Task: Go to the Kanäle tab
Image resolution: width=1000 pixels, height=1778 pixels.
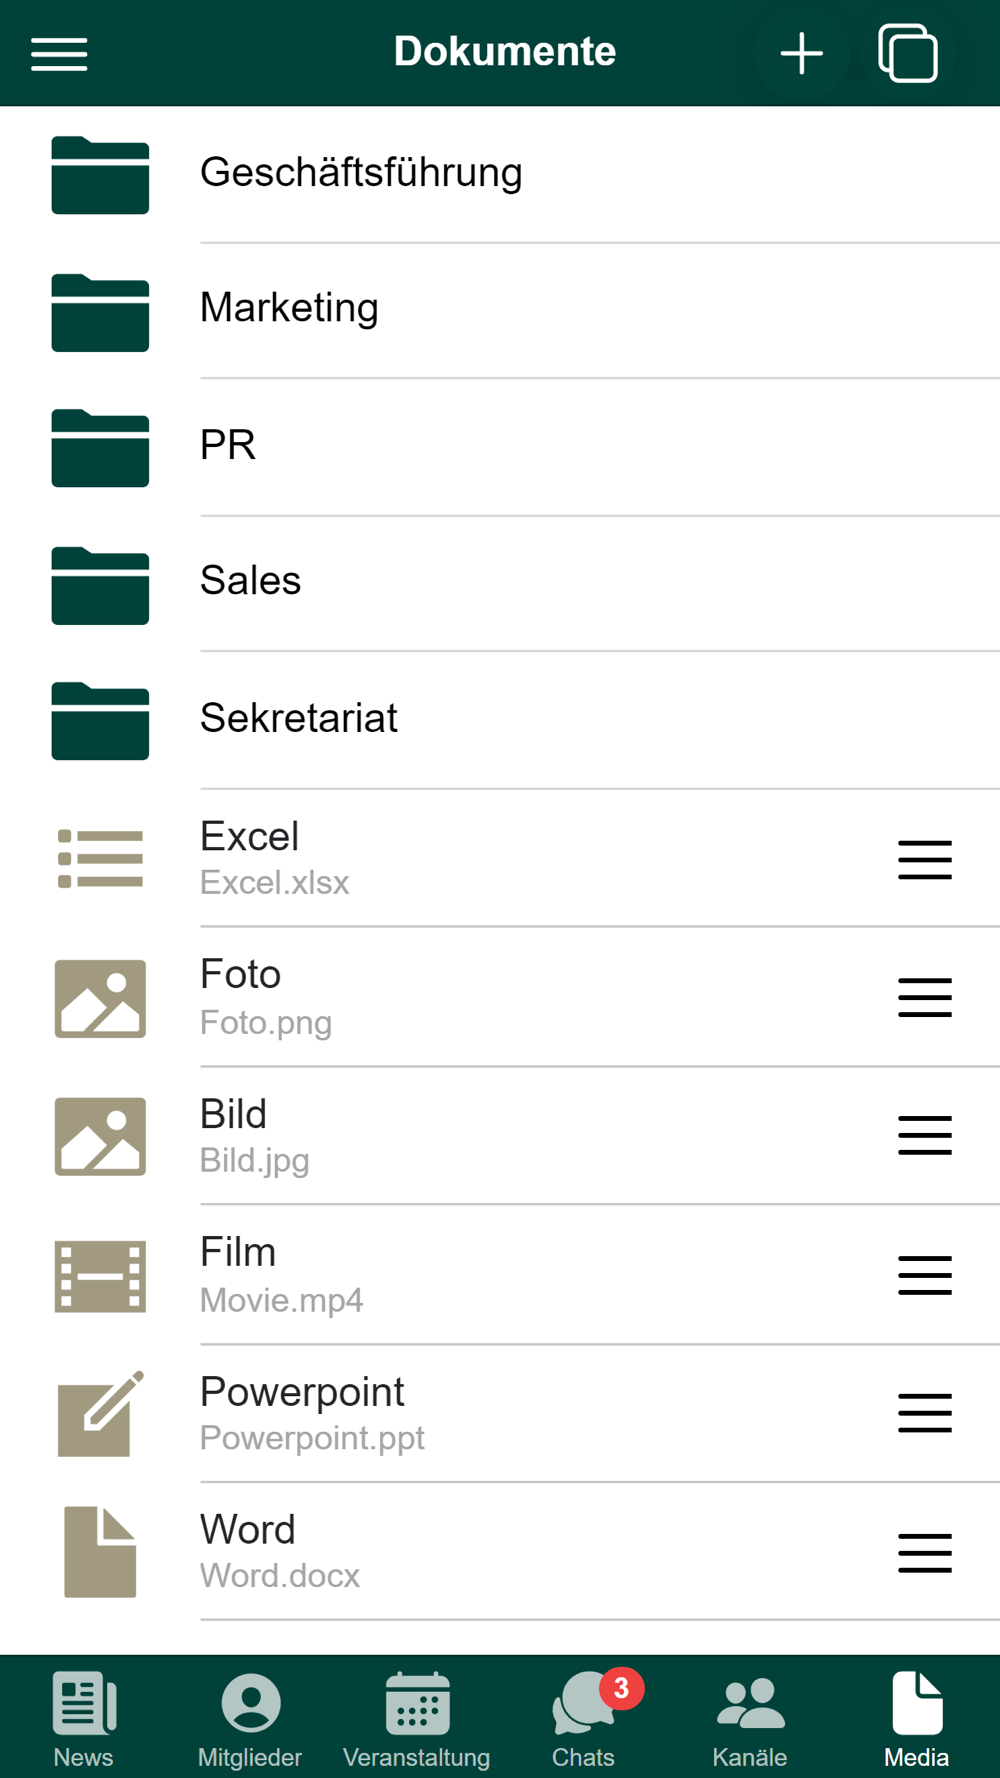Action: click(750, 1720)
